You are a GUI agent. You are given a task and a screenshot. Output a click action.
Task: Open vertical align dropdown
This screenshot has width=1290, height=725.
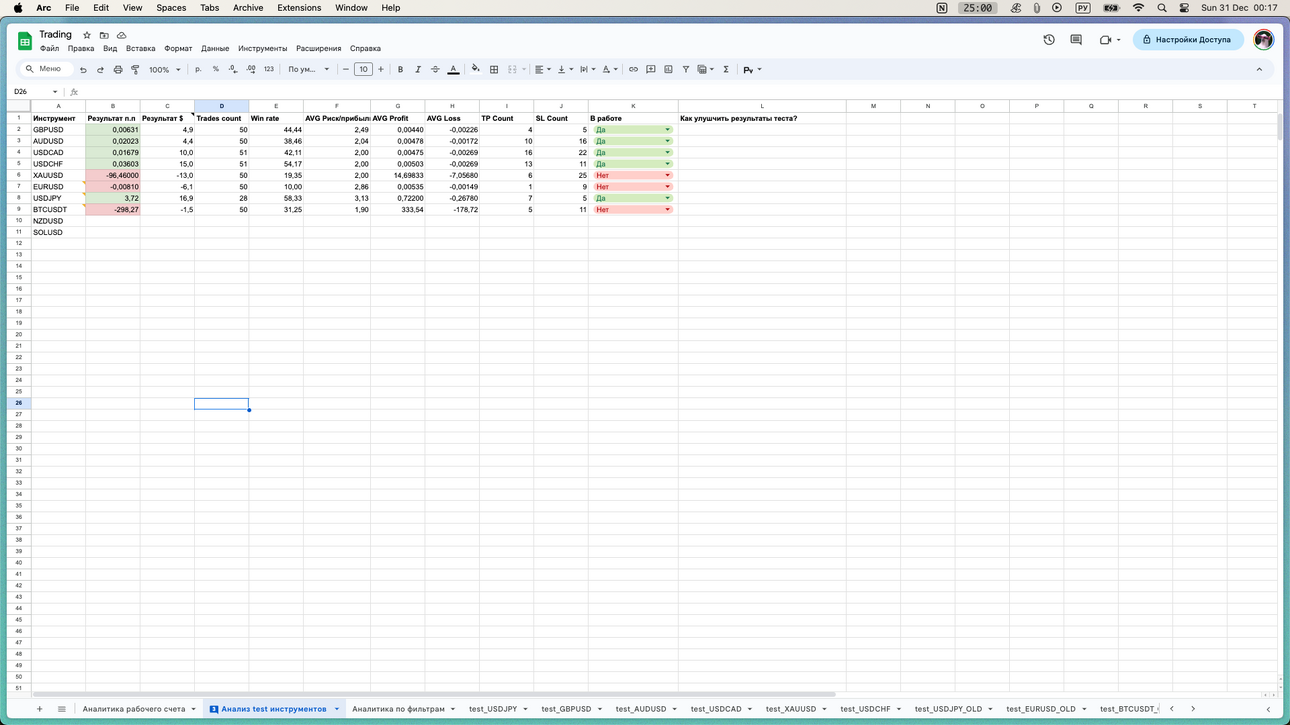(x=565, y=70)
